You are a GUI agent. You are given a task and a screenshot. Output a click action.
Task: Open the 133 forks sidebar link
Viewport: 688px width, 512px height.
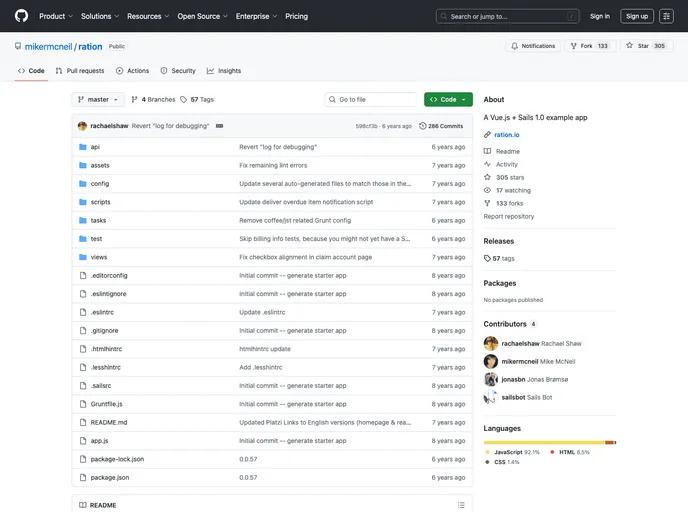pos(503,204)
